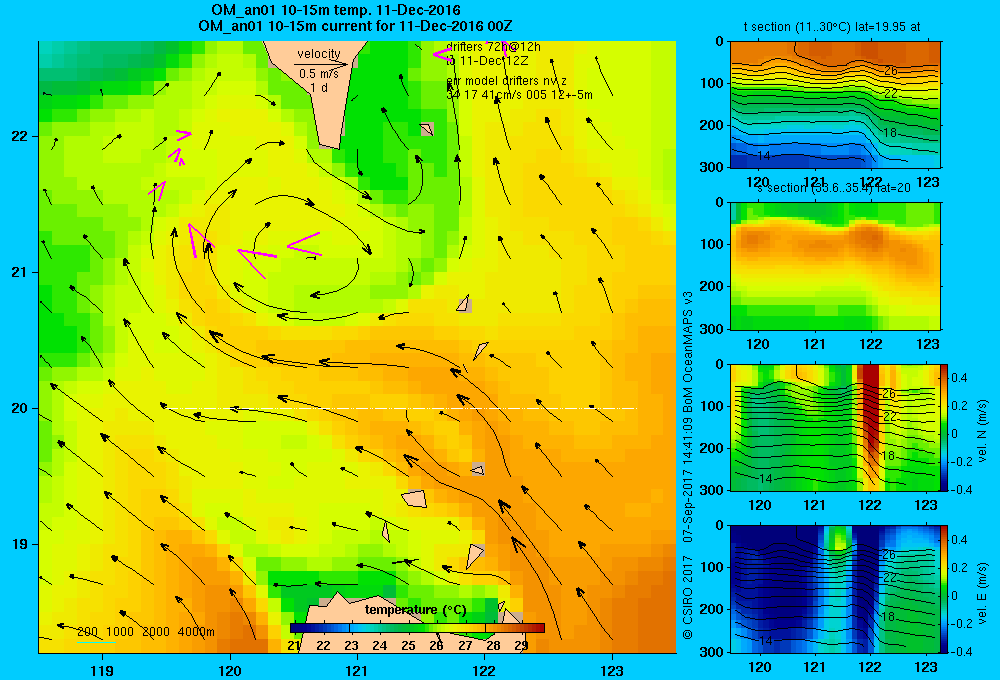1000x680 pixels.
Task: Click the '34 17 41cm/s 005 12+-5m' statistics text
Action: 519,95
